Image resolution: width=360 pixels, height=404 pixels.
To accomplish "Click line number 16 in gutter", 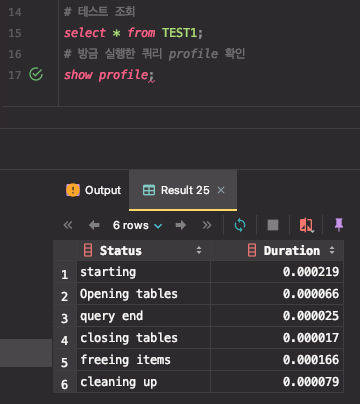I will coord(15,54).
